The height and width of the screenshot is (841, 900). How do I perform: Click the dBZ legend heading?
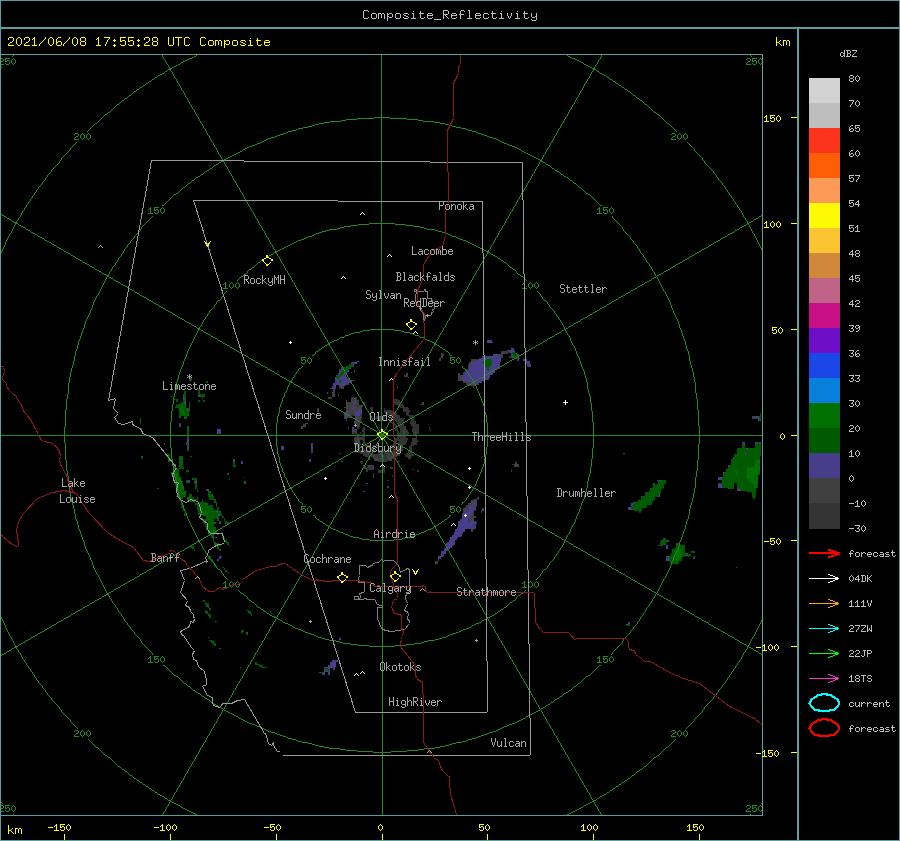(848, 54)
